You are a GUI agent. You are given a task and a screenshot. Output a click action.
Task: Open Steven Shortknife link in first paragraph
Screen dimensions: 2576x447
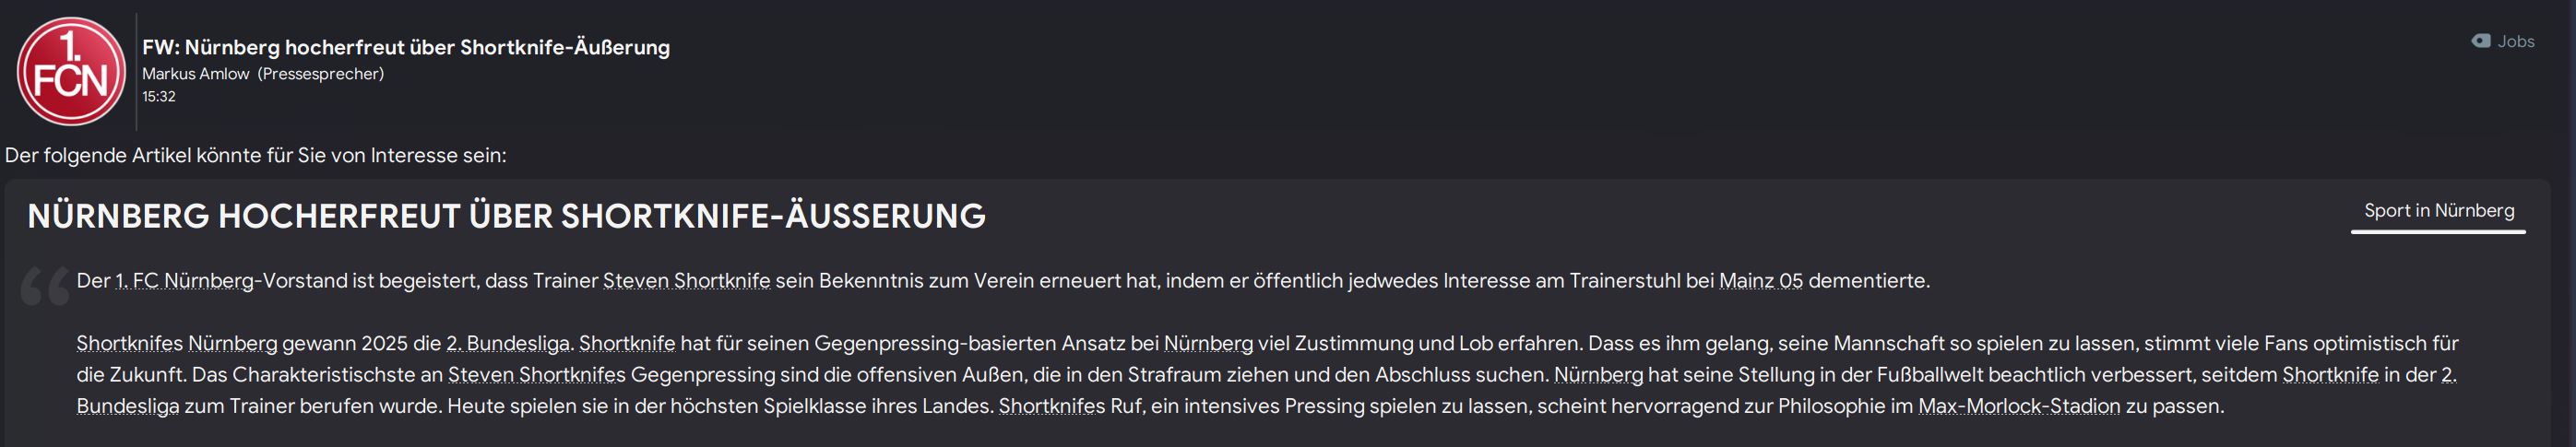686,281
